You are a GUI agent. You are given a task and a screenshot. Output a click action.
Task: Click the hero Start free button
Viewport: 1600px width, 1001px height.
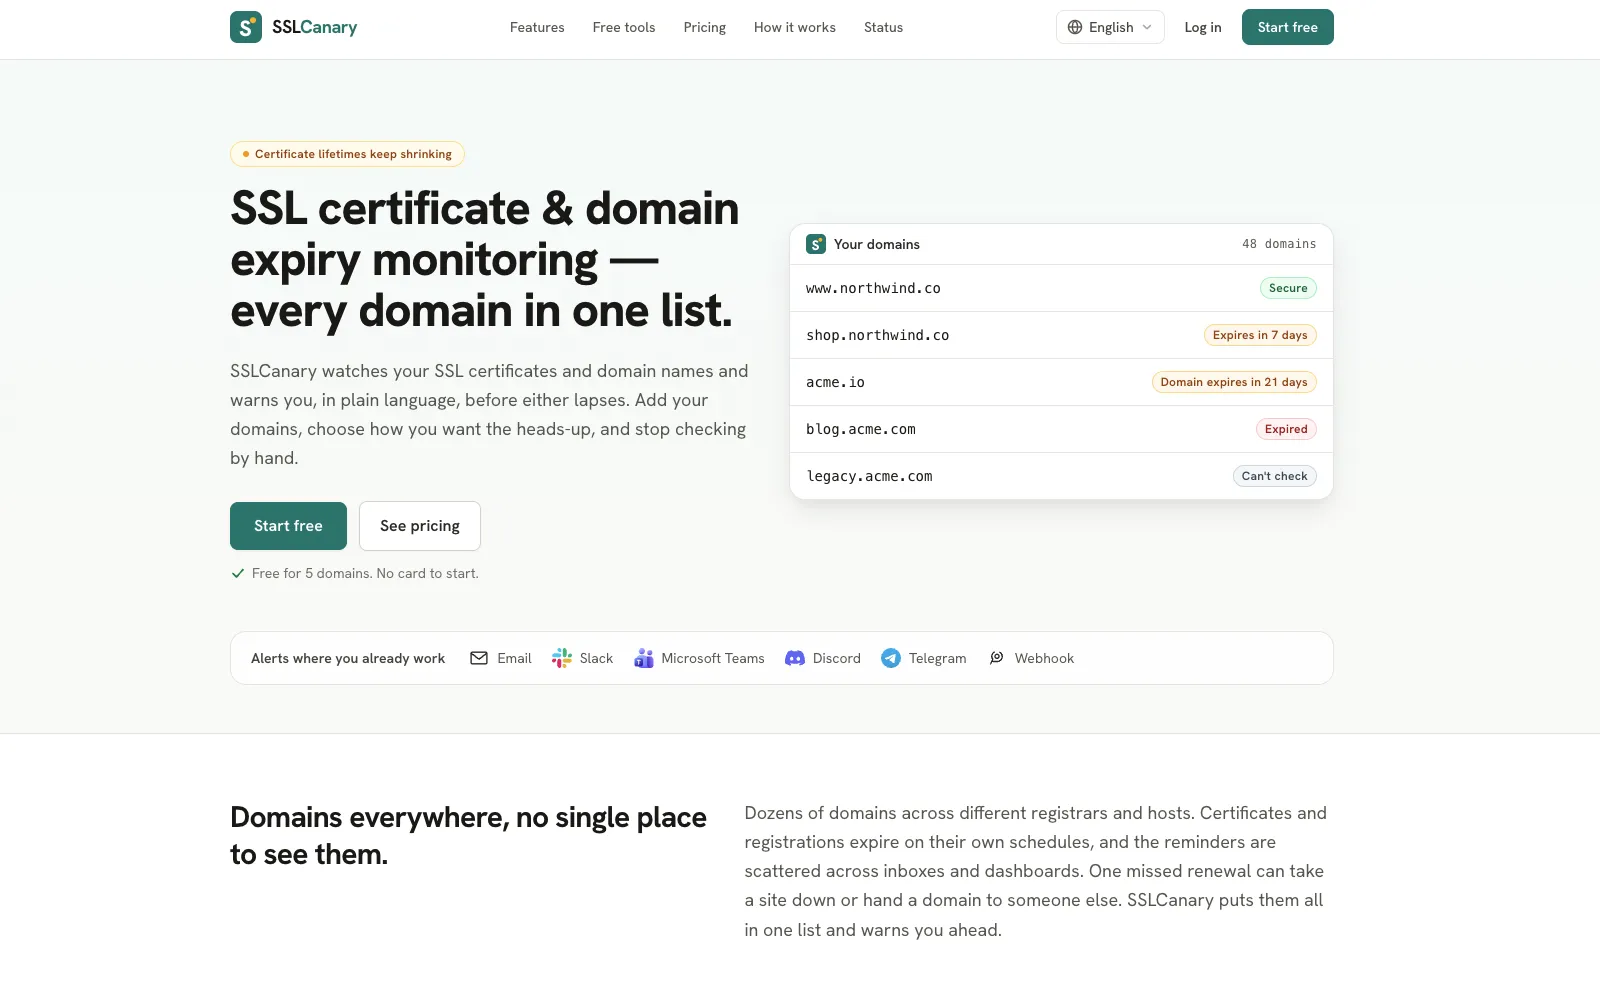288,526
